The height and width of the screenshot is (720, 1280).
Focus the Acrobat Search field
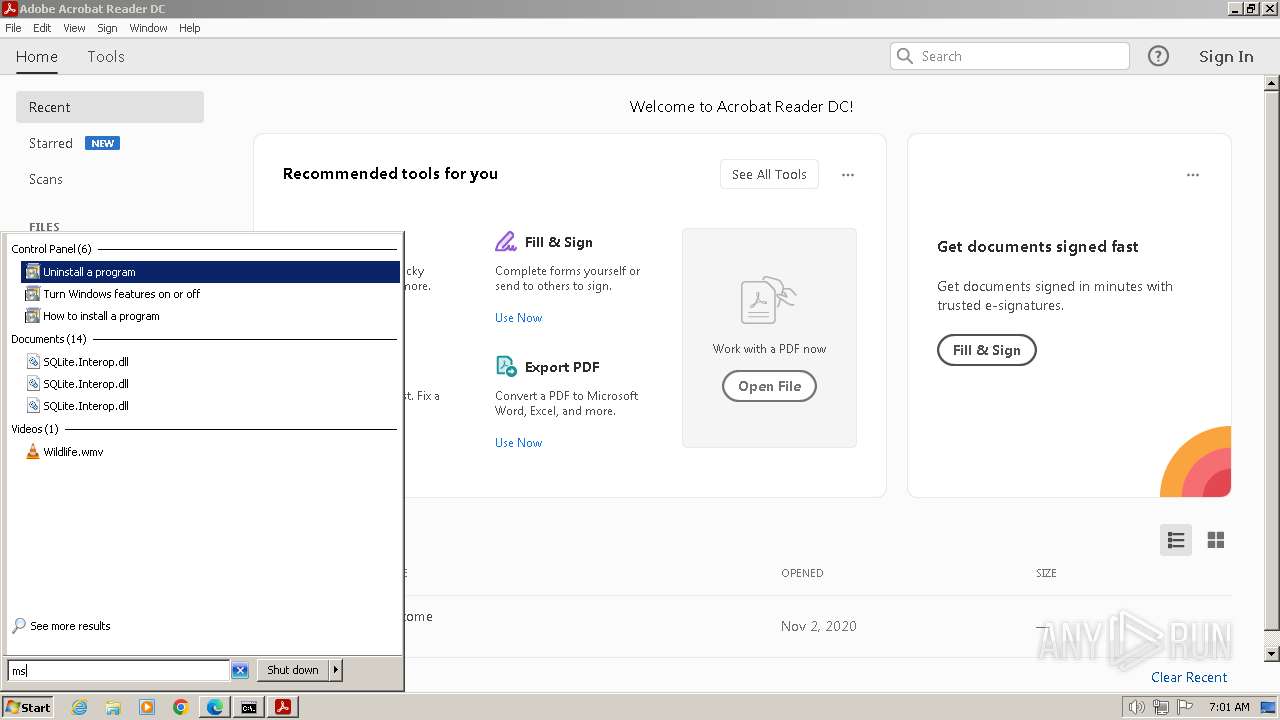pos(1009,56)
